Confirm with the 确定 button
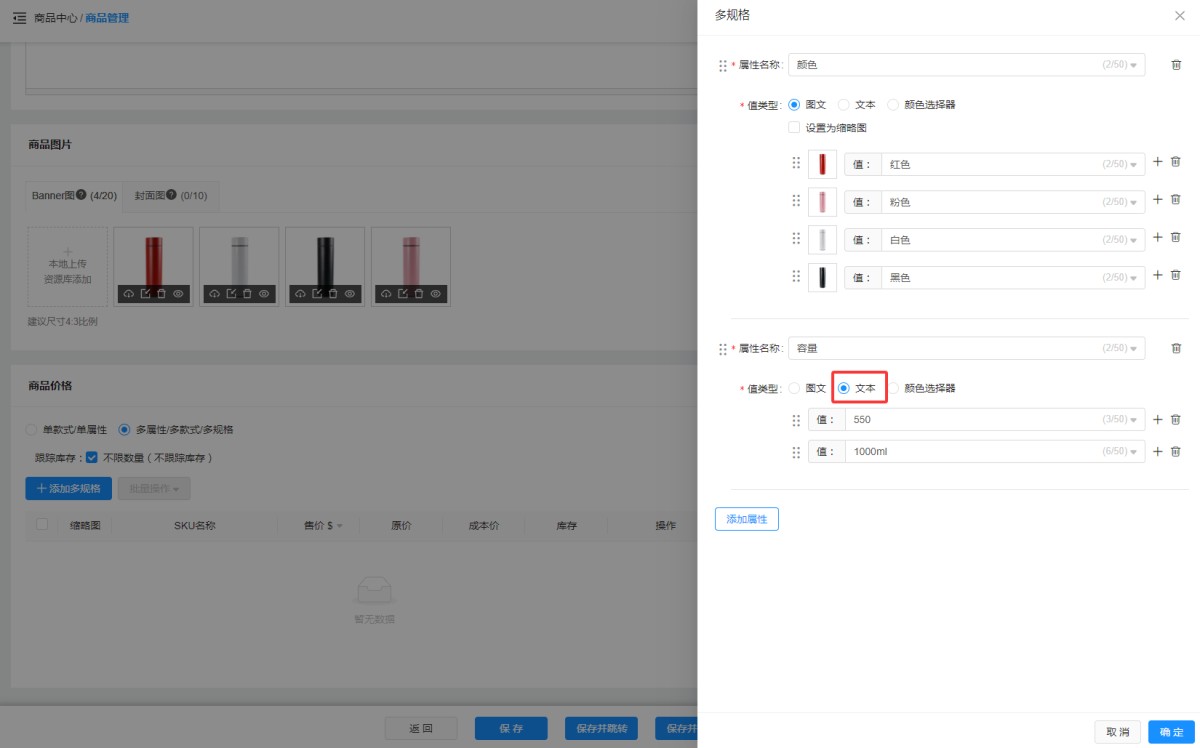This screenshot has height=748, width=1200. (x=1172, y=733)
